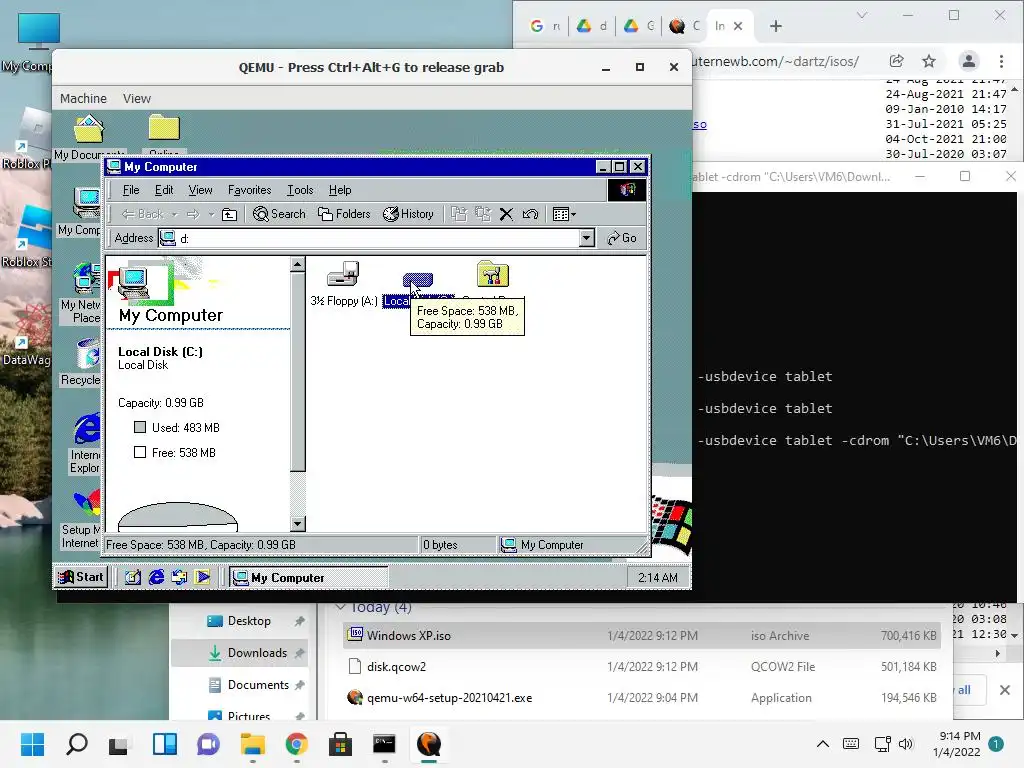Open the Back history dropdown arrow
Image resolution: width=1024 pixels, height=768 pixels.
click(174, 214)
